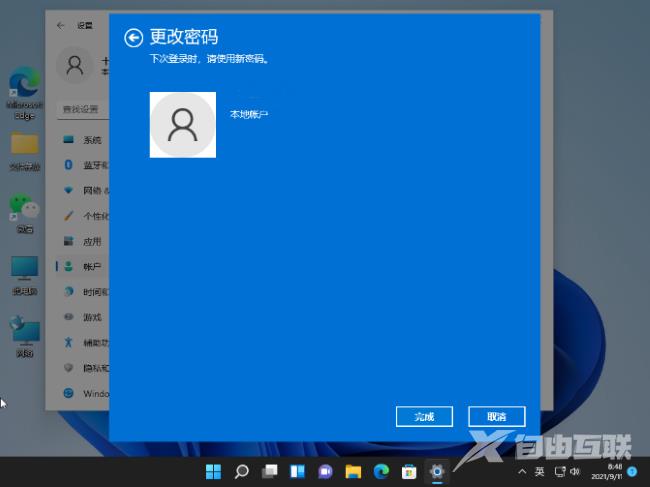This screenshot has width=650, height=487.
Task: Go back using the Change password arrow
Action: pos(133,38)
